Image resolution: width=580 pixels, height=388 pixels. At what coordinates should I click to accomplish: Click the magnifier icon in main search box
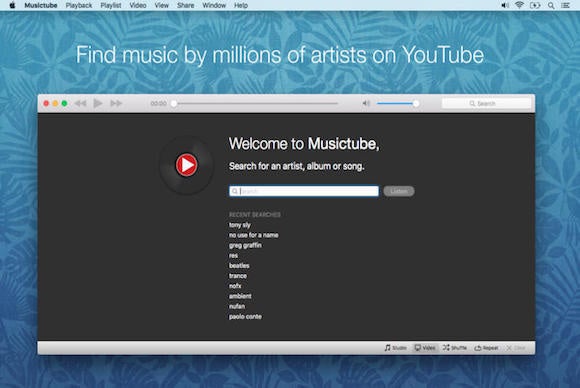(x=235, y=191)
